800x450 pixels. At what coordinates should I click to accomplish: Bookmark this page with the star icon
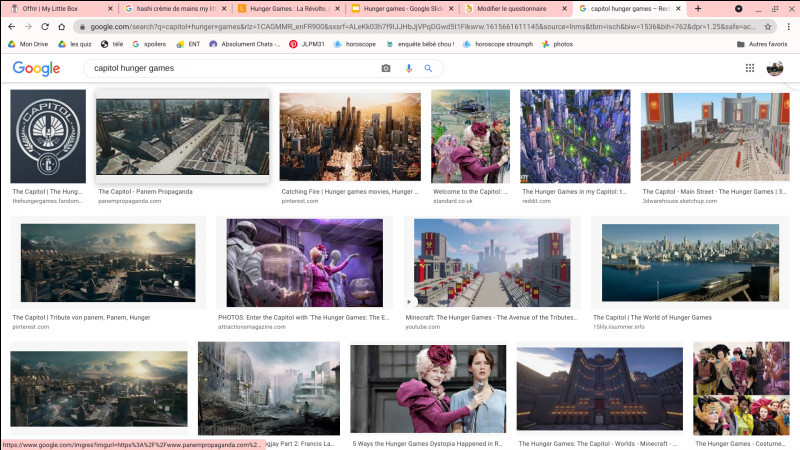pyautogui.click(x=767, y=27)
